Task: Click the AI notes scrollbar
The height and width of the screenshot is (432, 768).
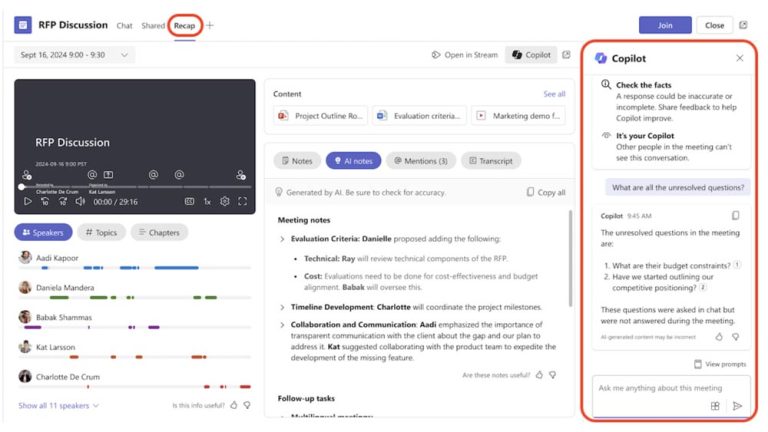Action: (570, 259)
